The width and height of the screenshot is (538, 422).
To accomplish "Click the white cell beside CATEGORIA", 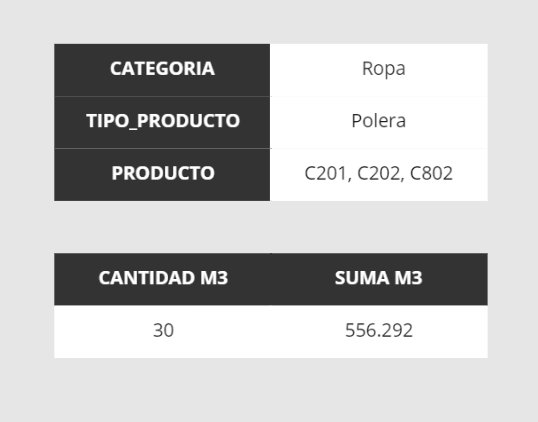I will 379,70.
